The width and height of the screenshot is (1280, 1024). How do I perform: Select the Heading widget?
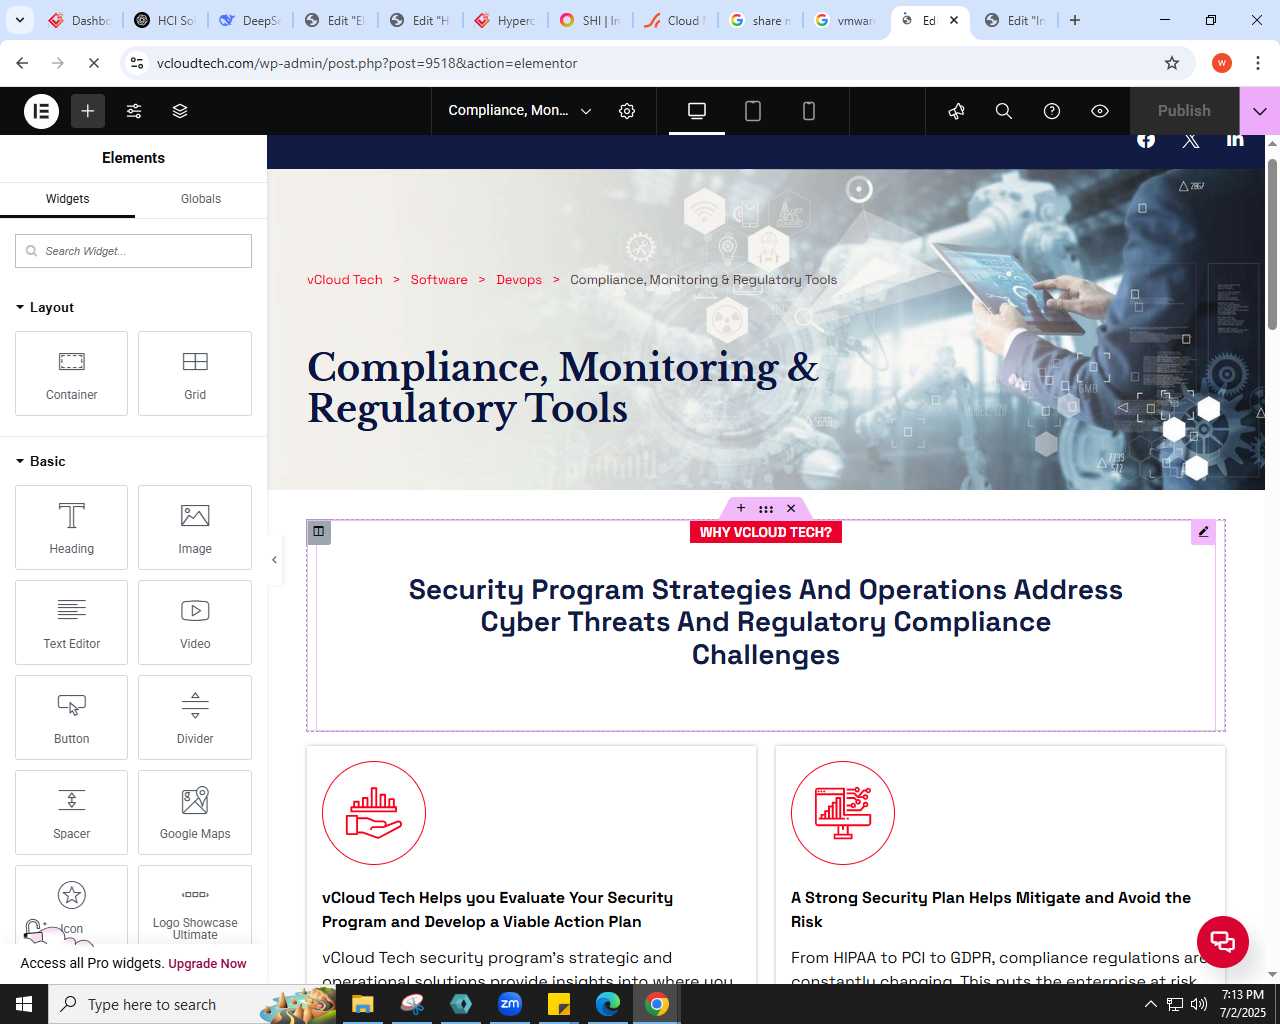click(71, 527)
